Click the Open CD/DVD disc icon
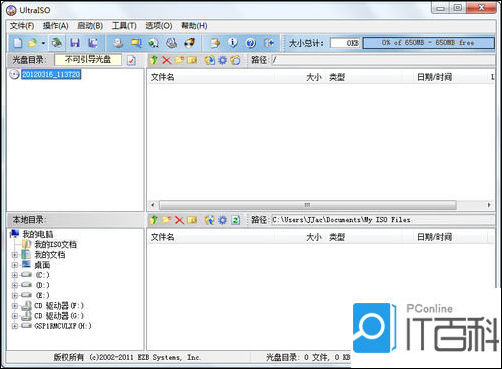This screenshot has width=502, height=369. 57,43
